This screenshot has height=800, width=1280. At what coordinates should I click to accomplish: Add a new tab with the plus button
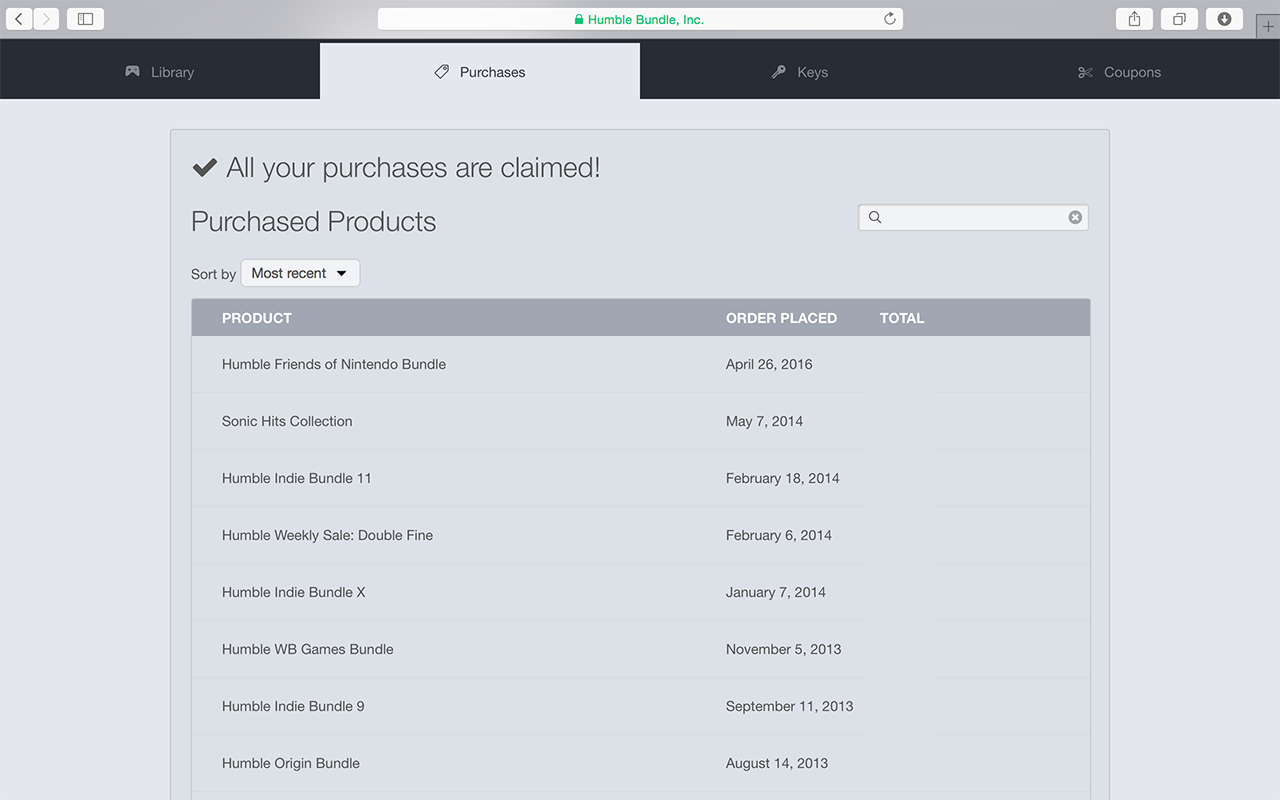pos(1268,27)
